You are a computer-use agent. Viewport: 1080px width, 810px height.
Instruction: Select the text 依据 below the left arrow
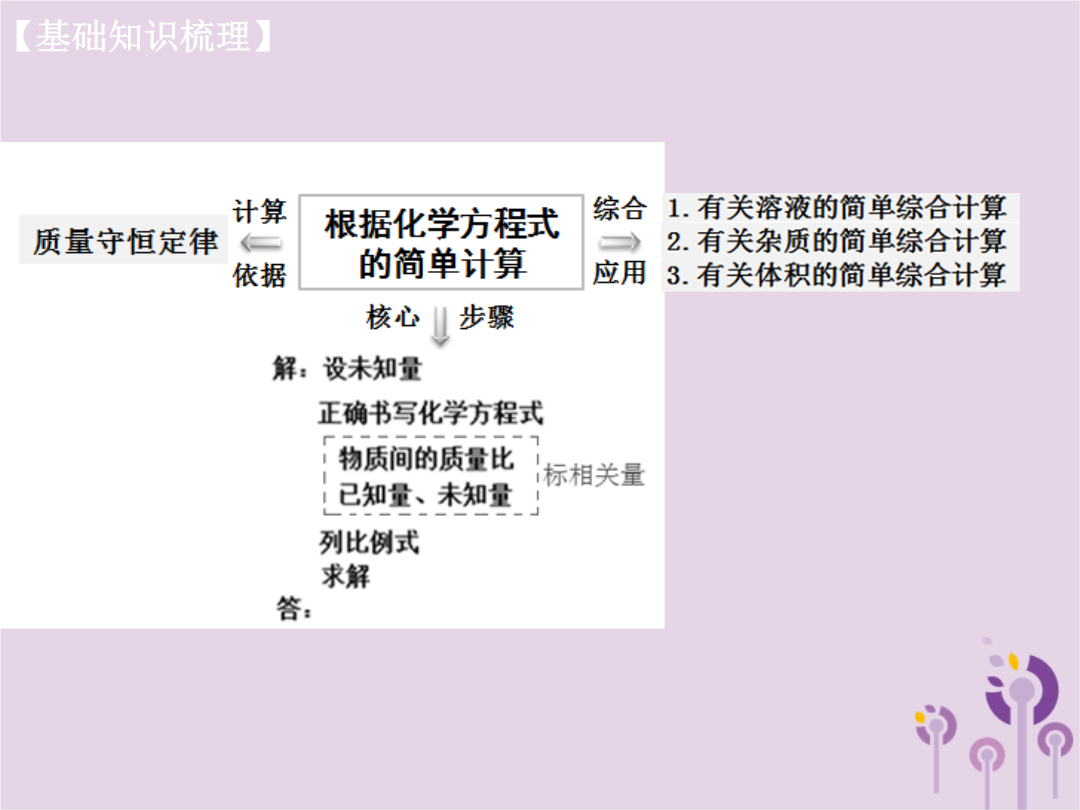260,276
